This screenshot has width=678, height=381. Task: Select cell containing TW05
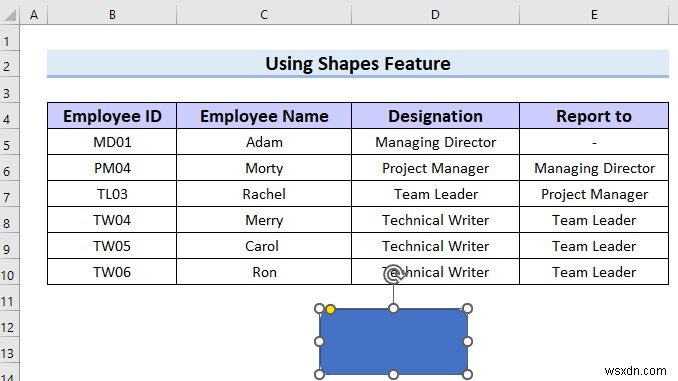coord(112,246)
